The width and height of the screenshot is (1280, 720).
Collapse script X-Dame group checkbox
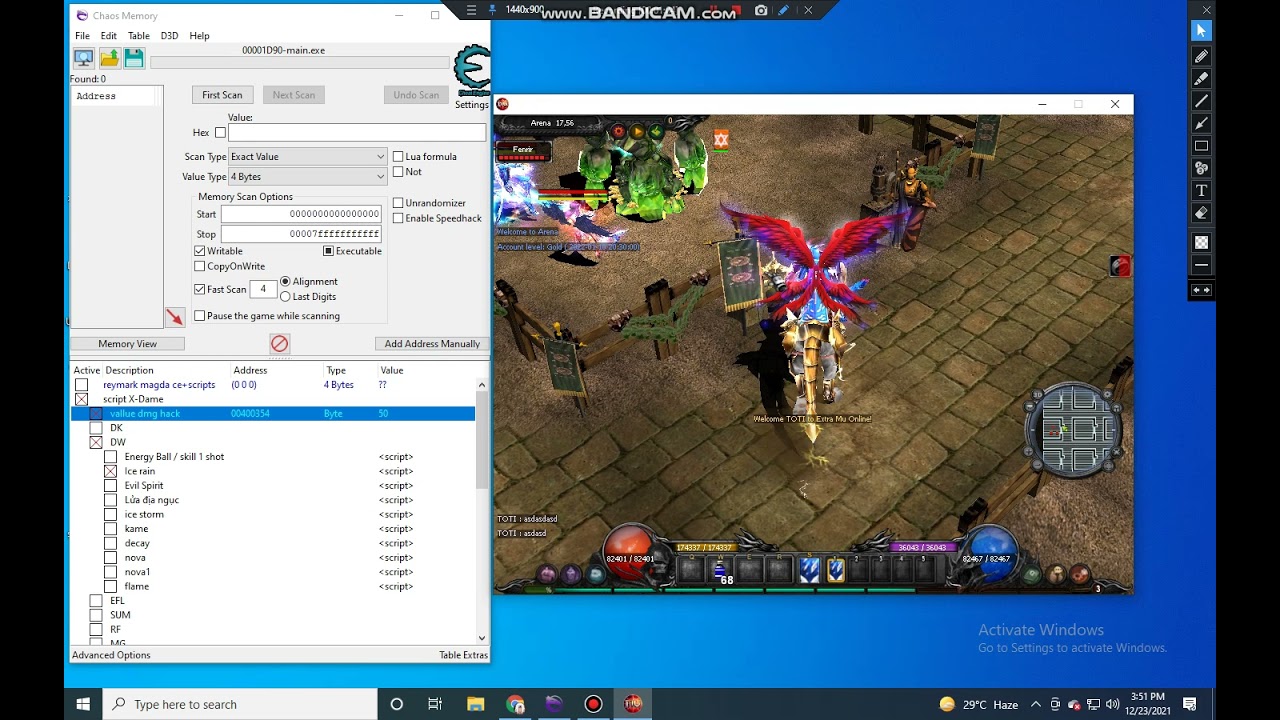pos(82,399)
